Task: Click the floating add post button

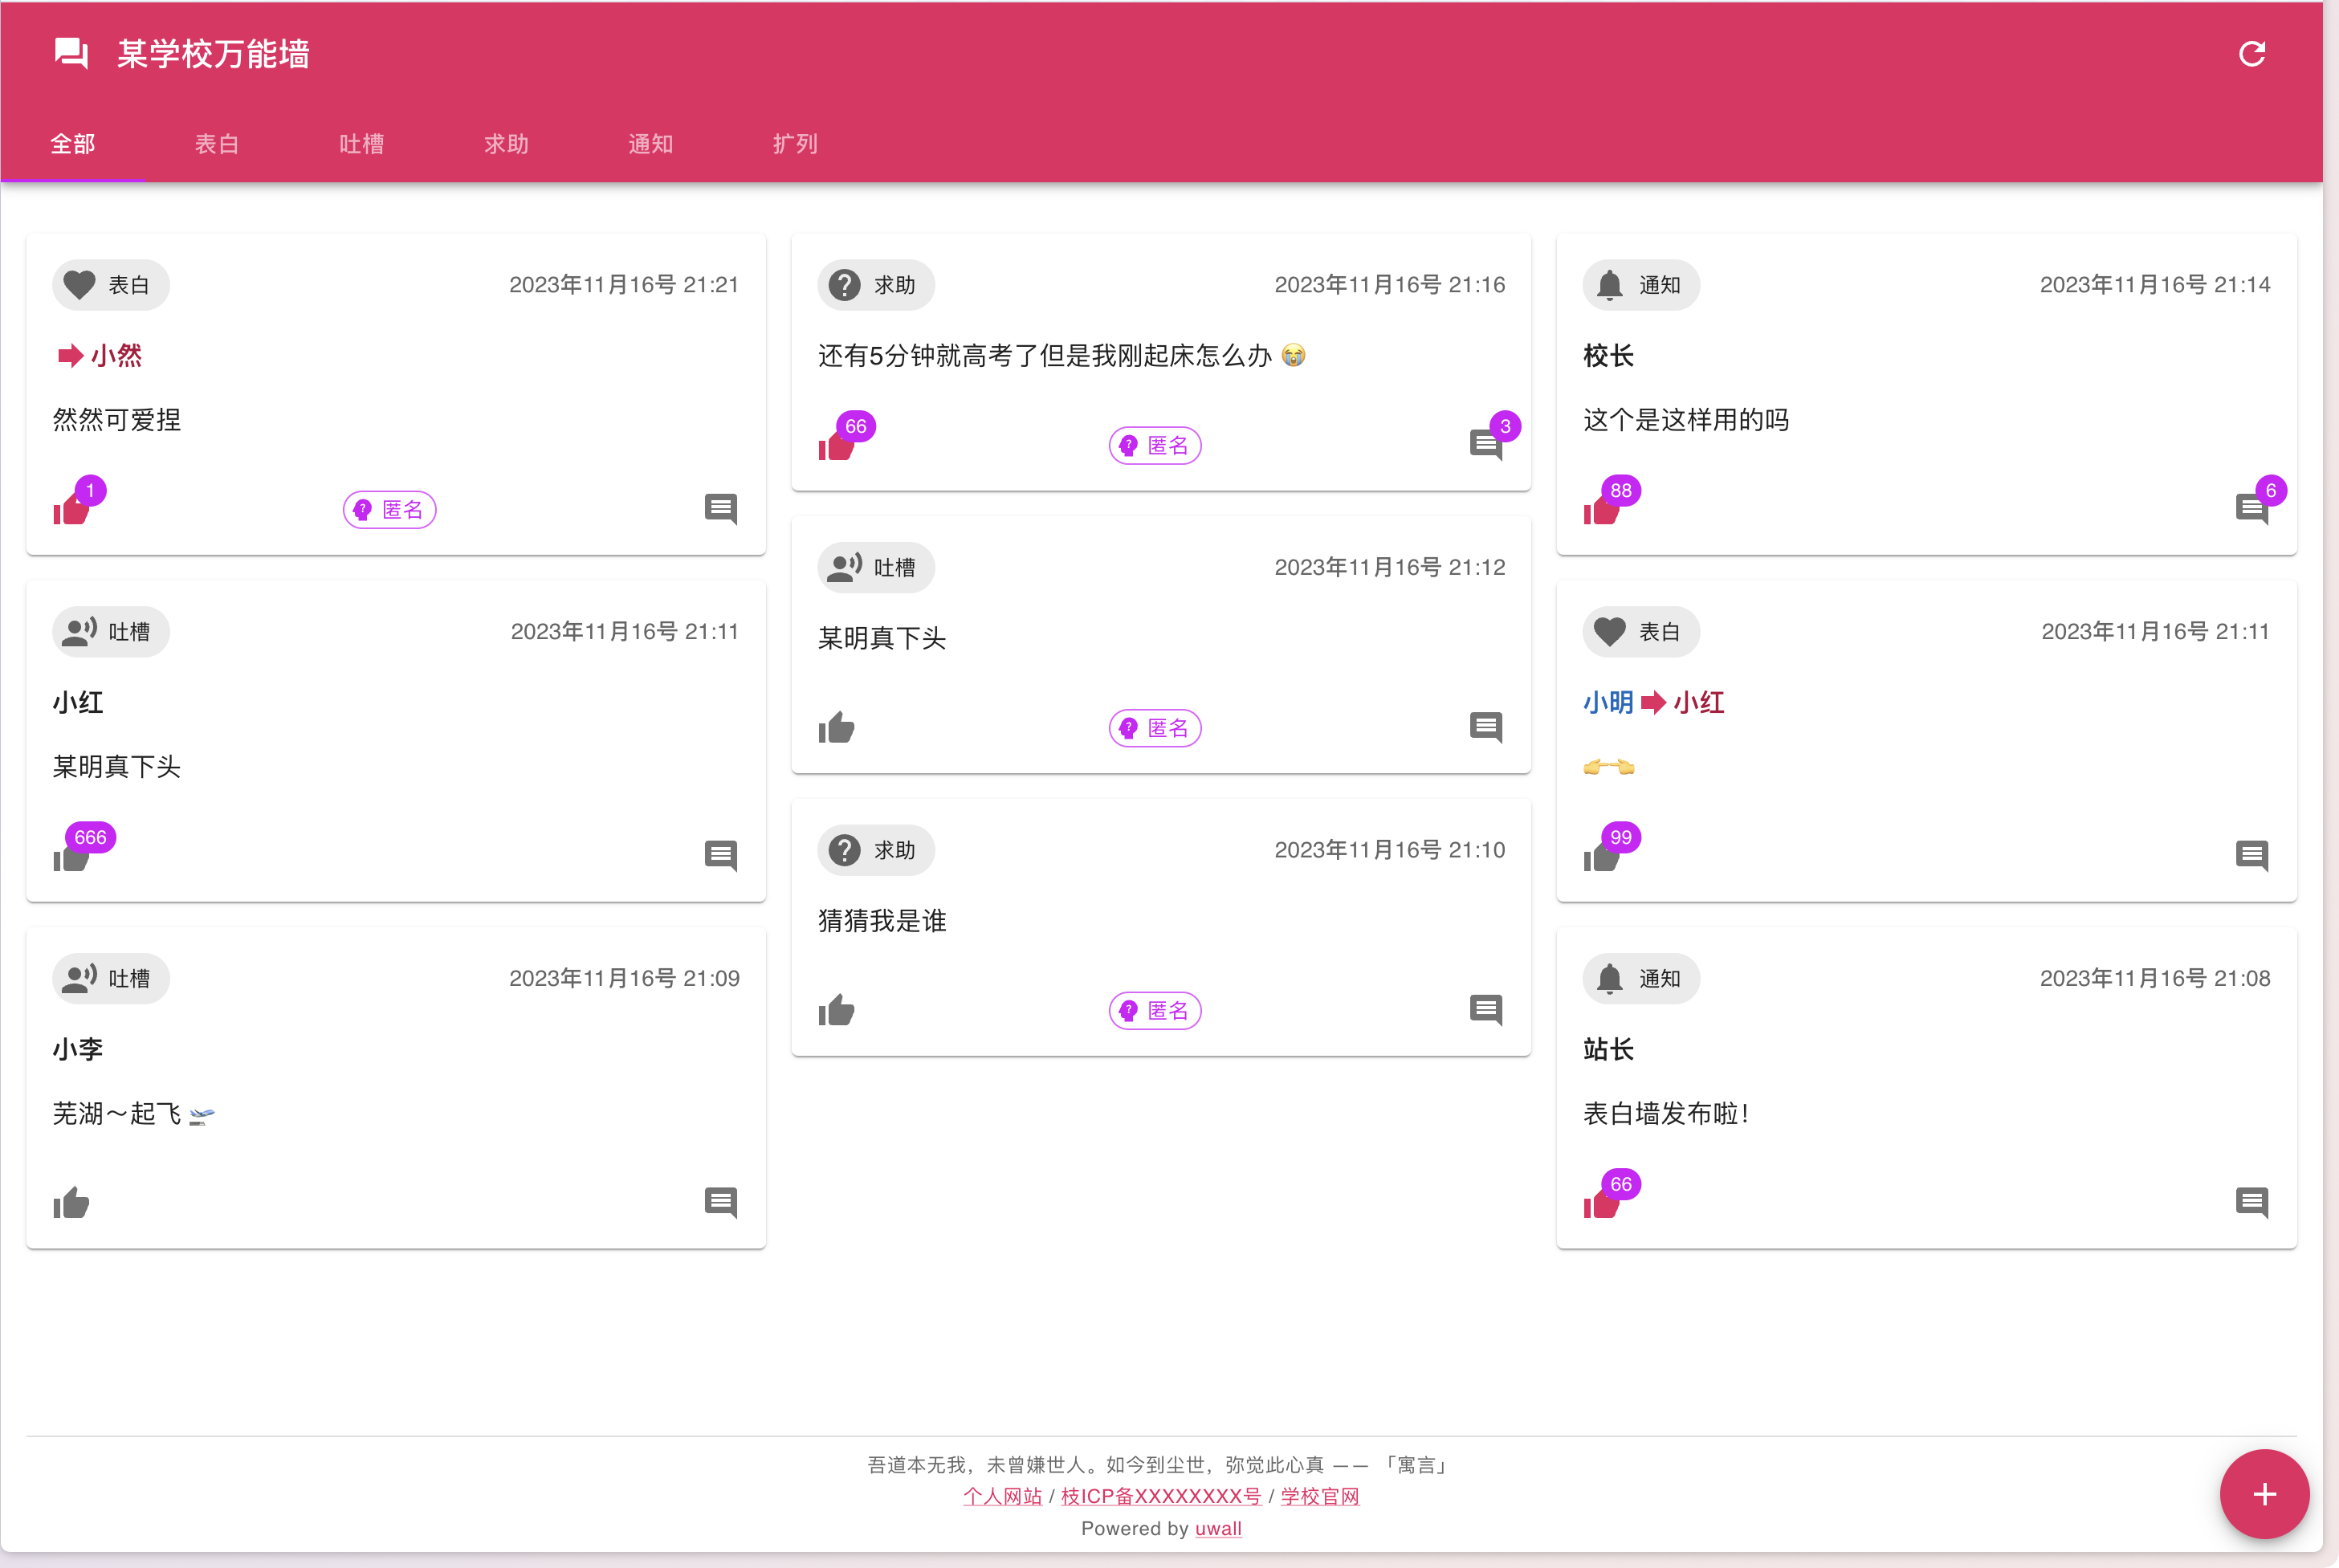Action: coord(2264,1494)
